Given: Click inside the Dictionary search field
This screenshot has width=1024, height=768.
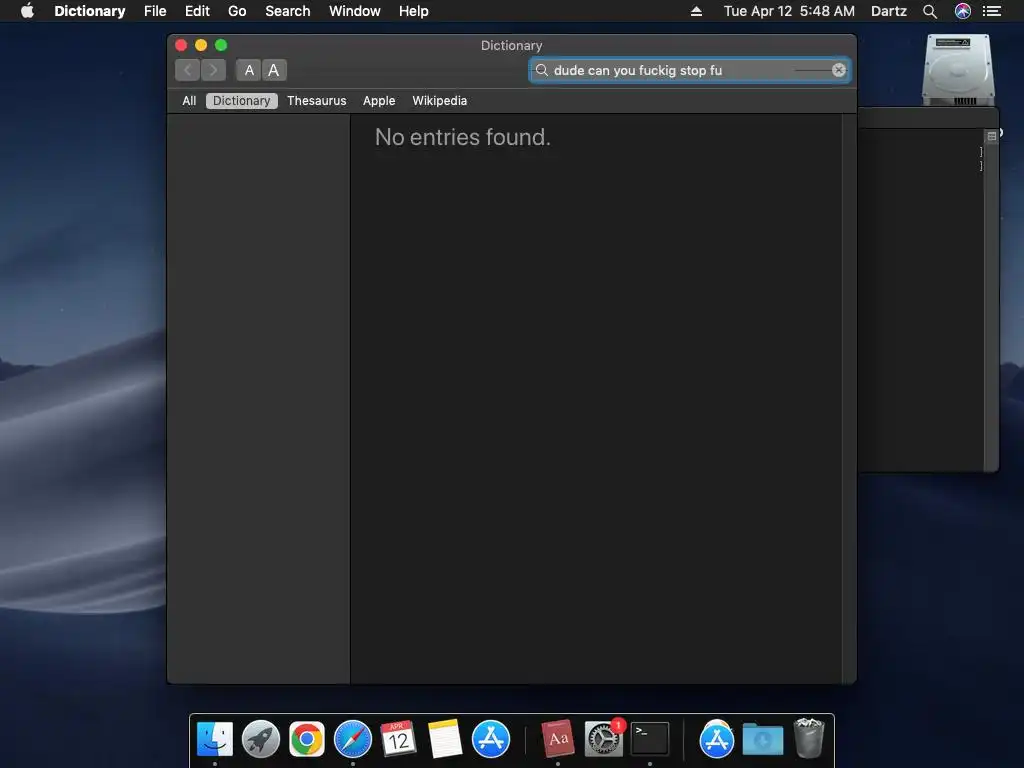Looking at the screenshot, I should coord(689,70).
